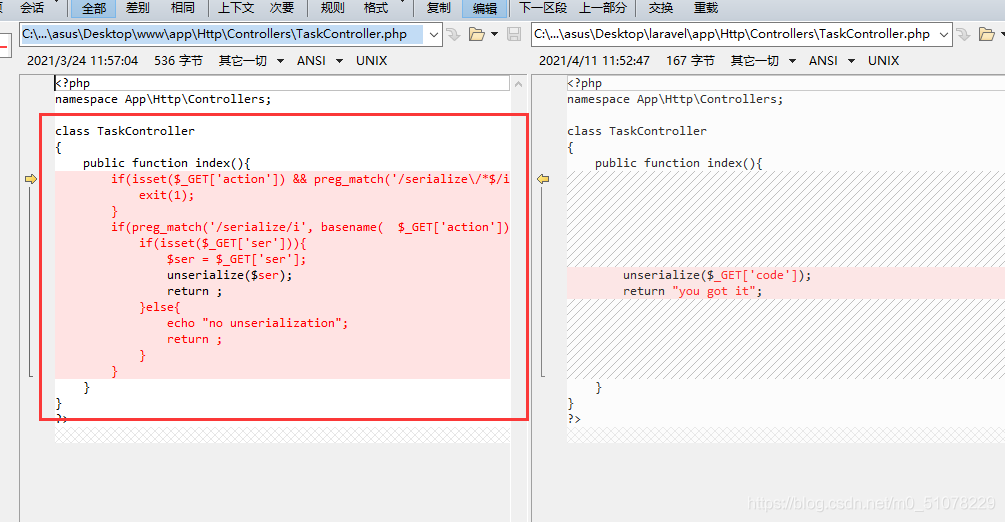Click right file date 2021/4/11 11:52:47
This screenshot has height=522, width=1005.
(594, 61)
